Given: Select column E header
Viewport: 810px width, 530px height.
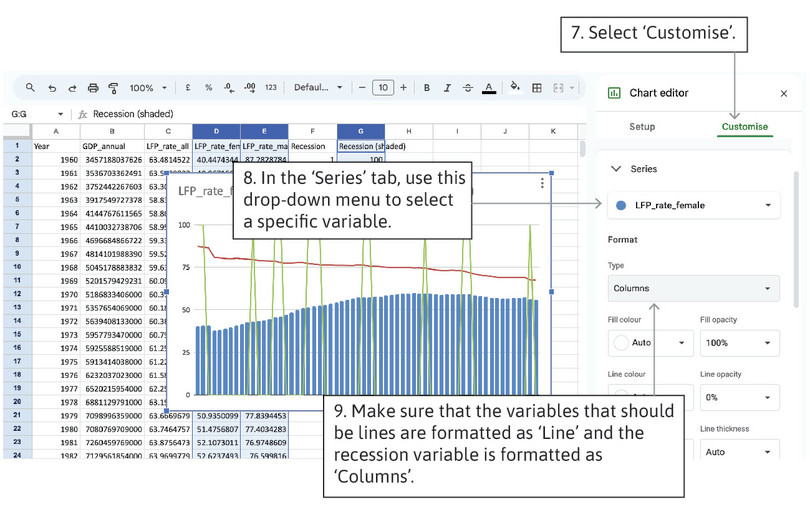Looking at the screenshot, I should click(x=264, y=131).
